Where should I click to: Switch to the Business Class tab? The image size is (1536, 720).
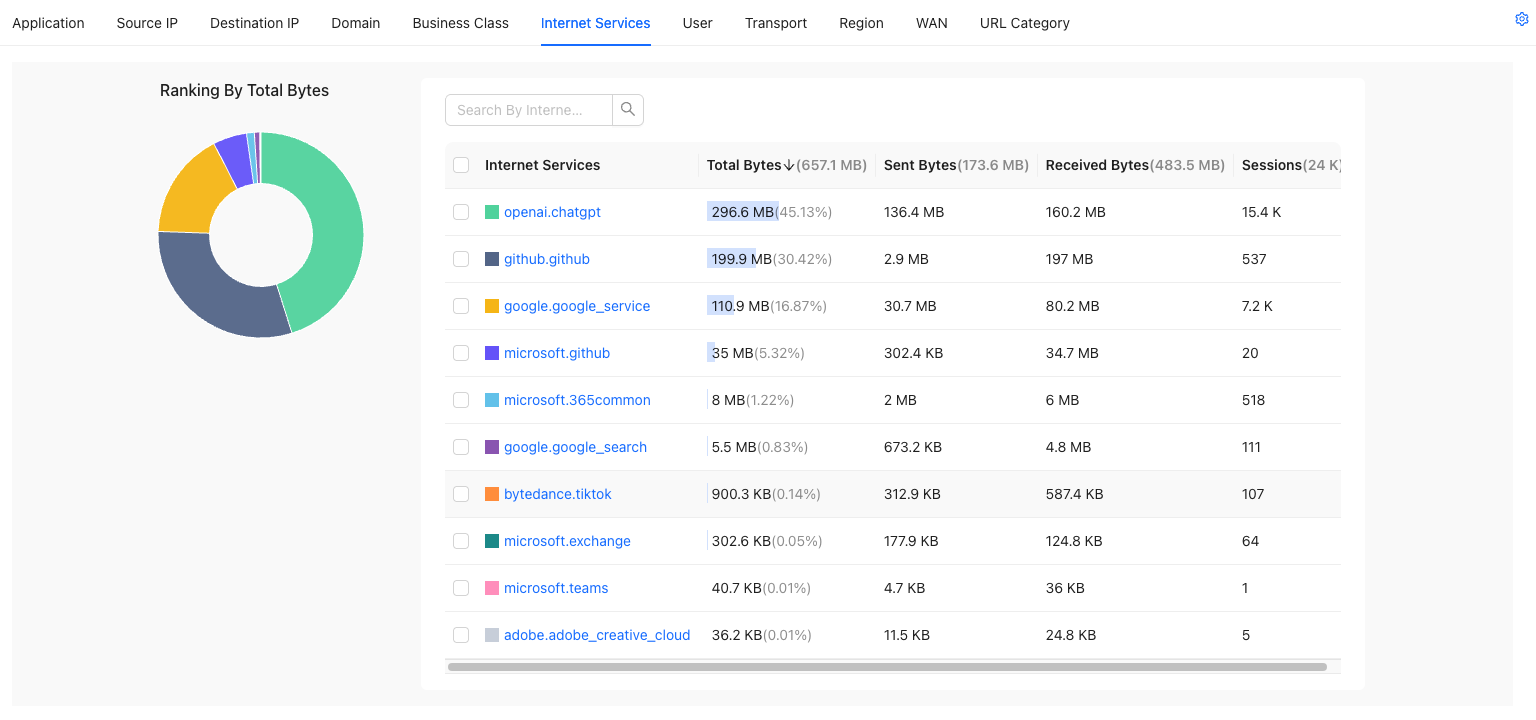[460, 23]
